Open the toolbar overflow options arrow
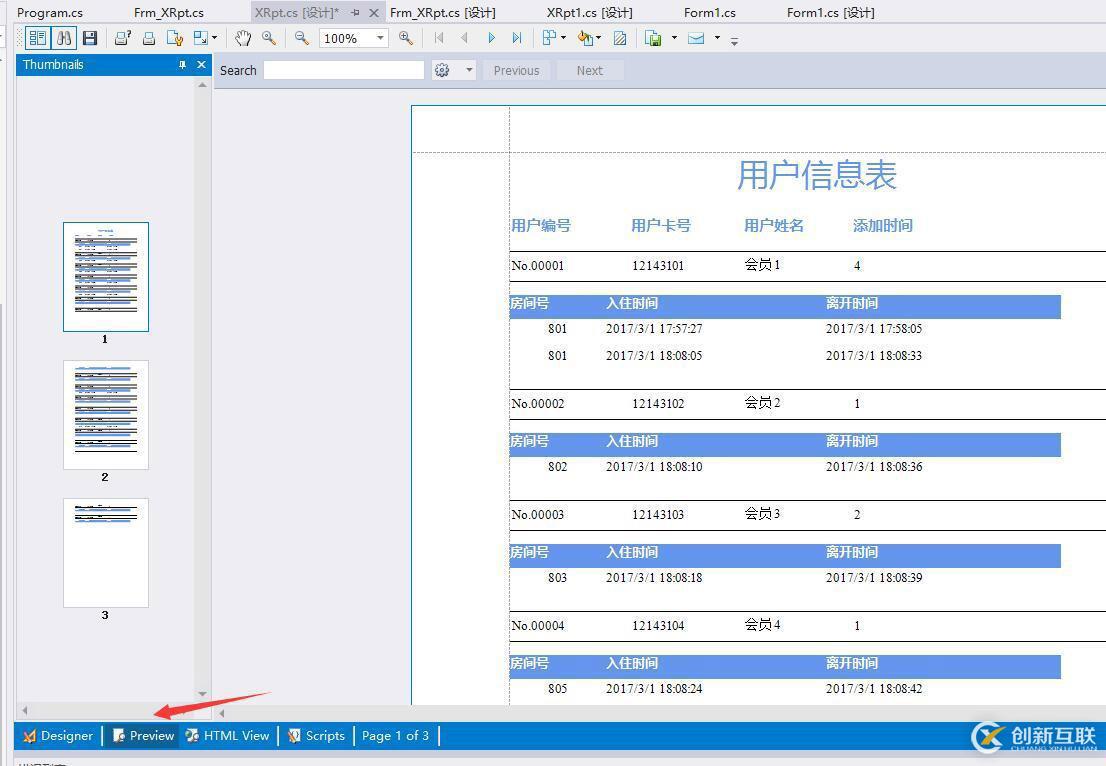Image resolution: width=1106 pixels, height=766 pixels. pyautogui.click(x=734, y=42)
